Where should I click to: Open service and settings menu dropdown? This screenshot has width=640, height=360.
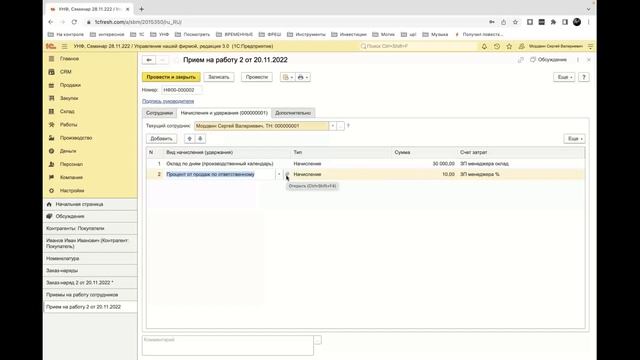pos(590,47)
